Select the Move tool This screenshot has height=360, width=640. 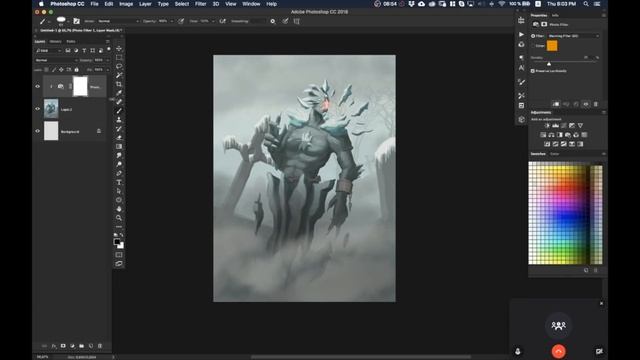point(119,49)
